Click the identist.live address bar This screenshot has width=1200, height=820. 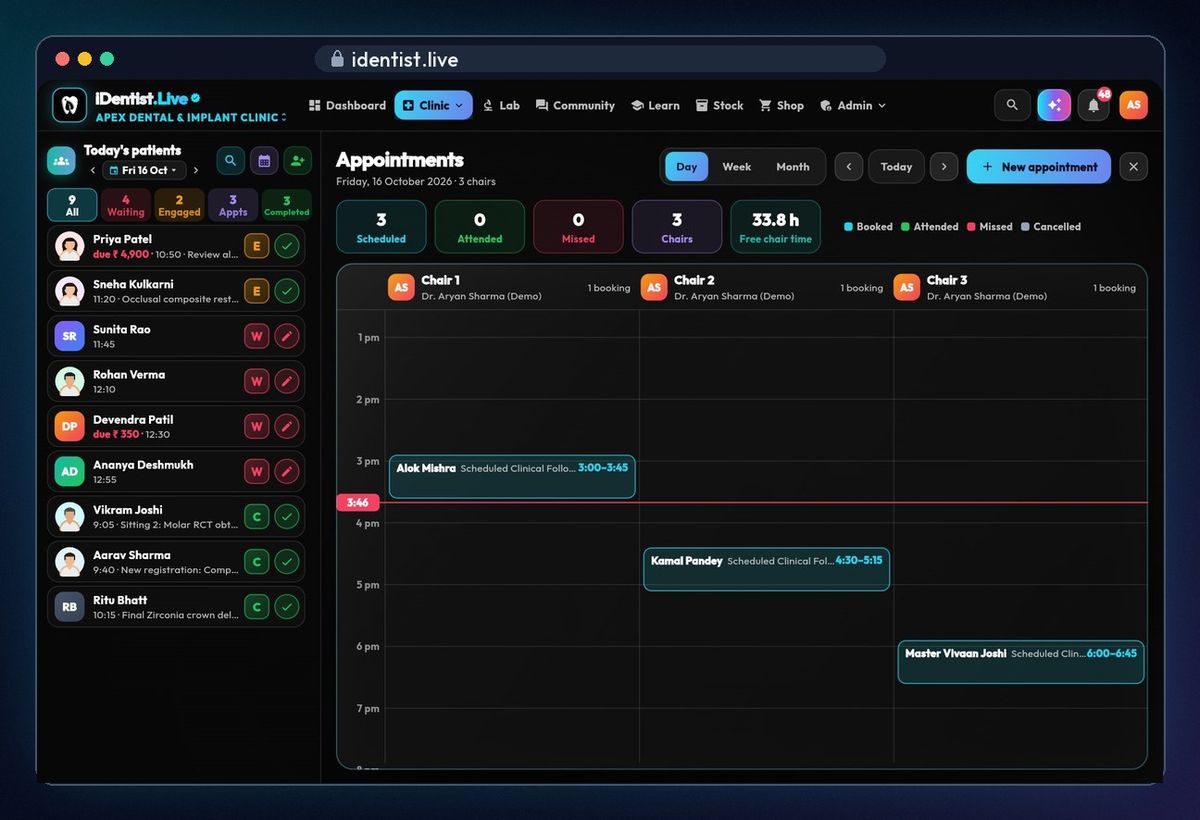pyautogui.click(x=600, y=59)
